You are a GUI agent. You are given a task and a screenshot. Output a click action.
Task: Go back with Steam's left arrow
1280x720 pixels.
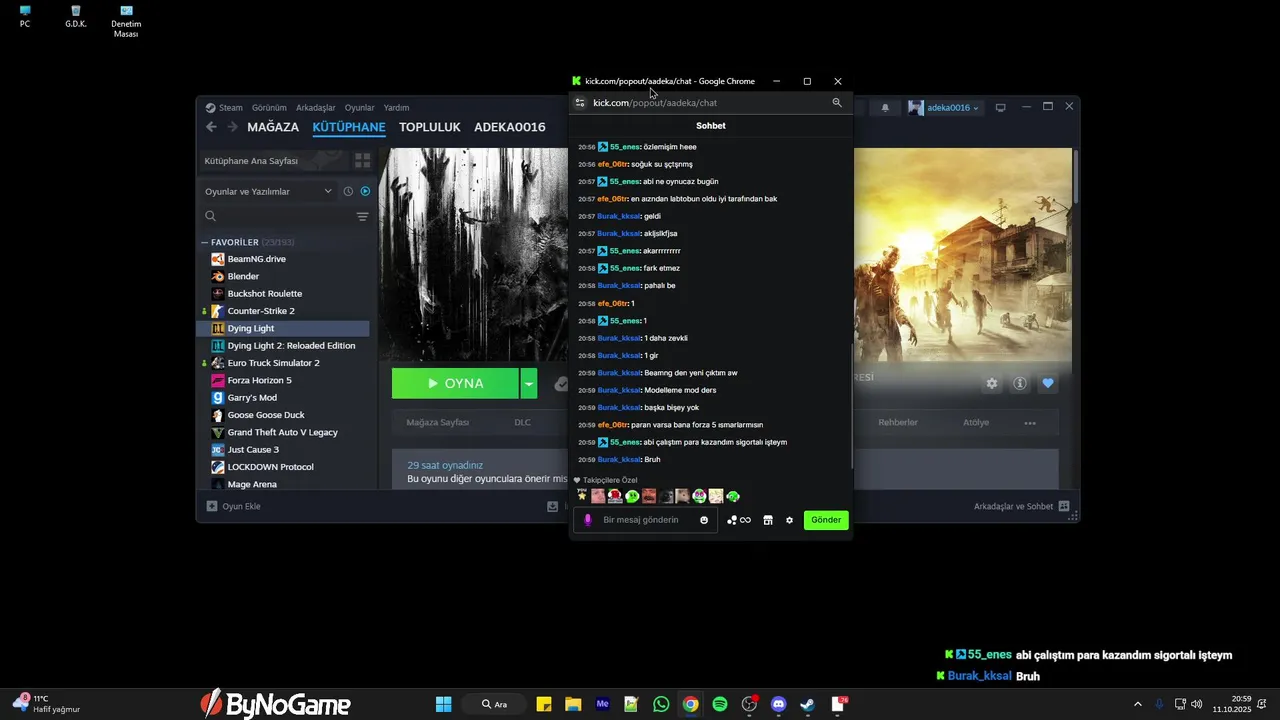tap(211, 127)
